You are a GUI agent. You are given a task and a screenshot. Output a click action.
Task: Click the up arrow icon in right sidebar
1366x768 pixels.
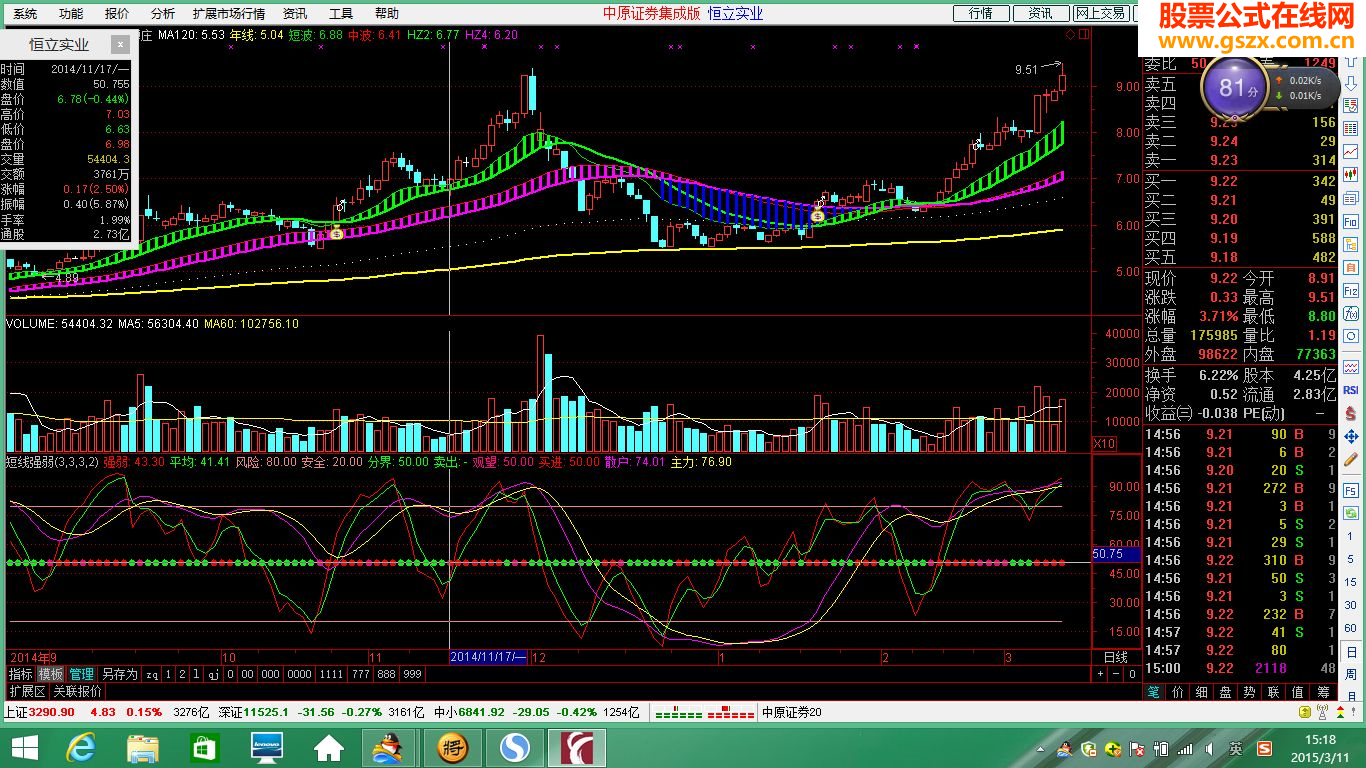1352,60
